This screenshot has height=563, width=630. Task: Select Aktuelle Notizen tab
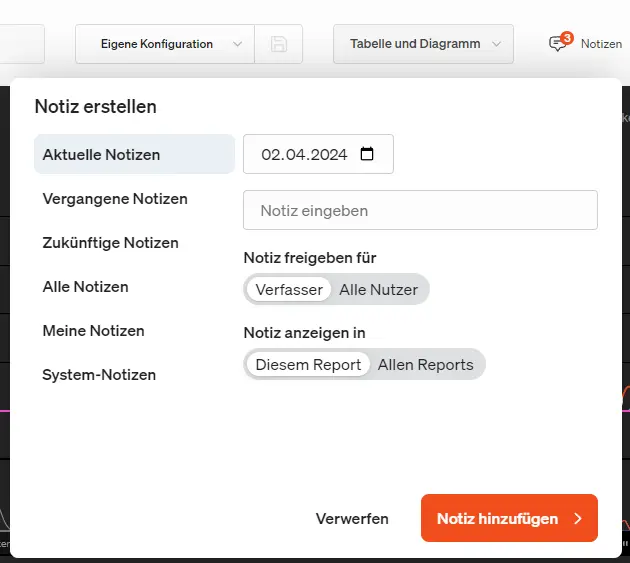134,154
